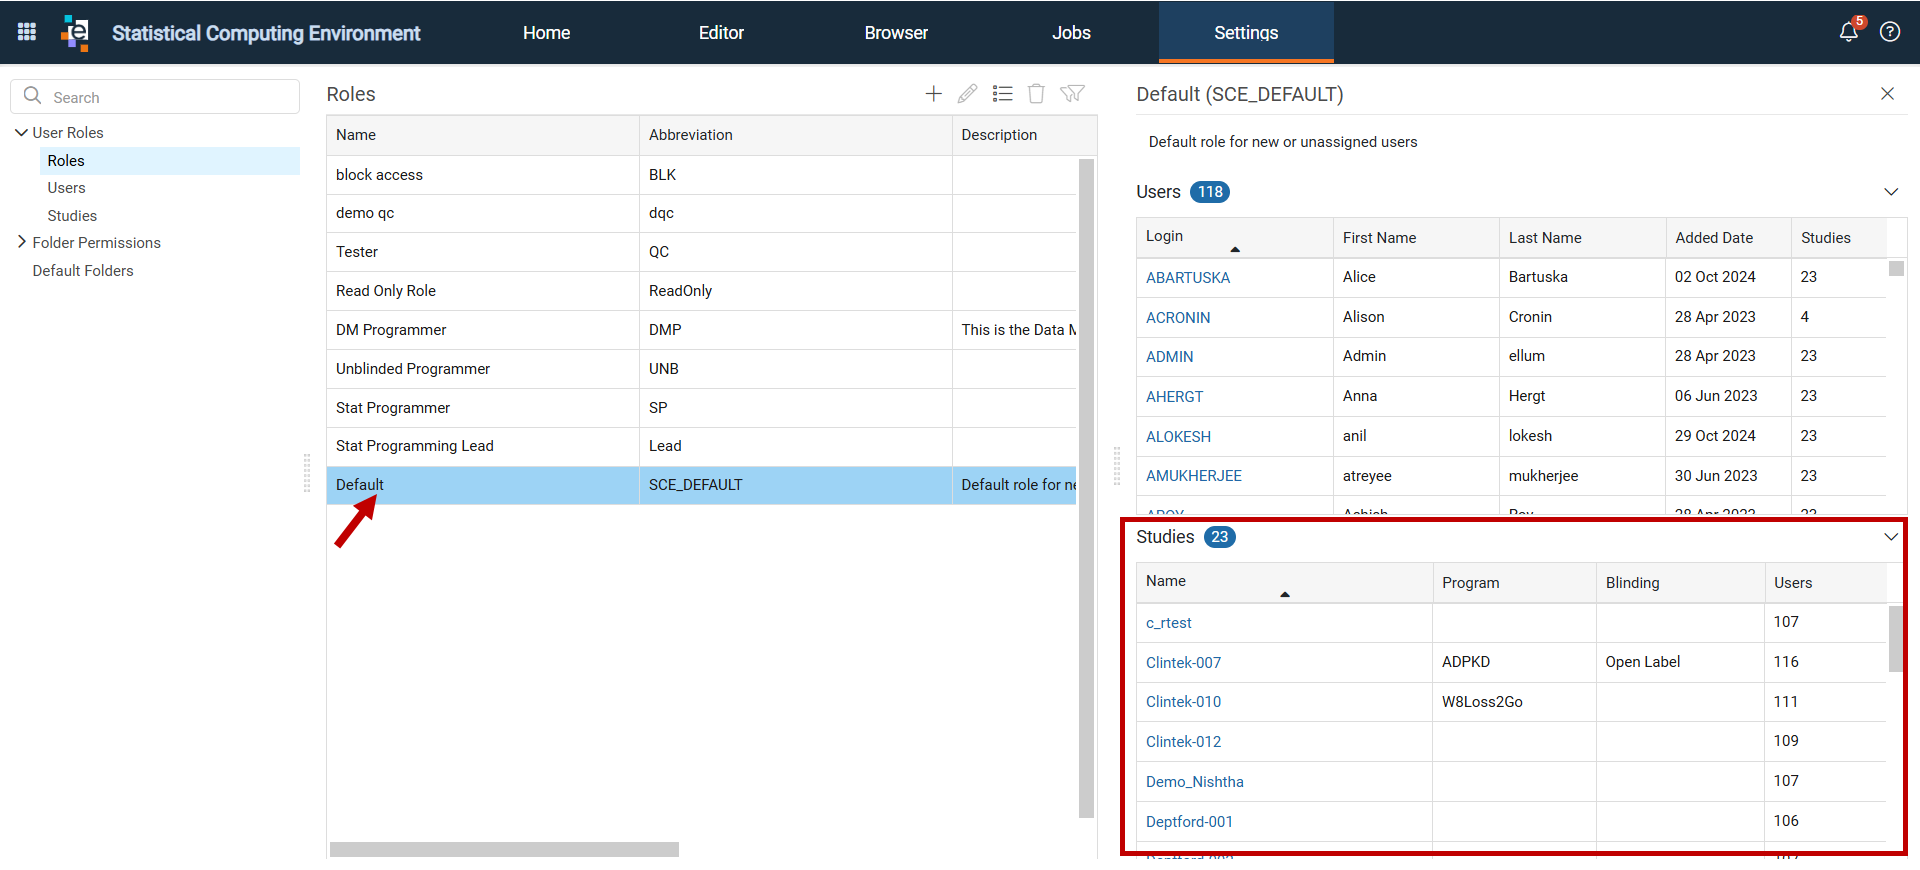Open the notifications bell
Viewport: 1920px width, 870px height.
click(x=1849, y=32)
